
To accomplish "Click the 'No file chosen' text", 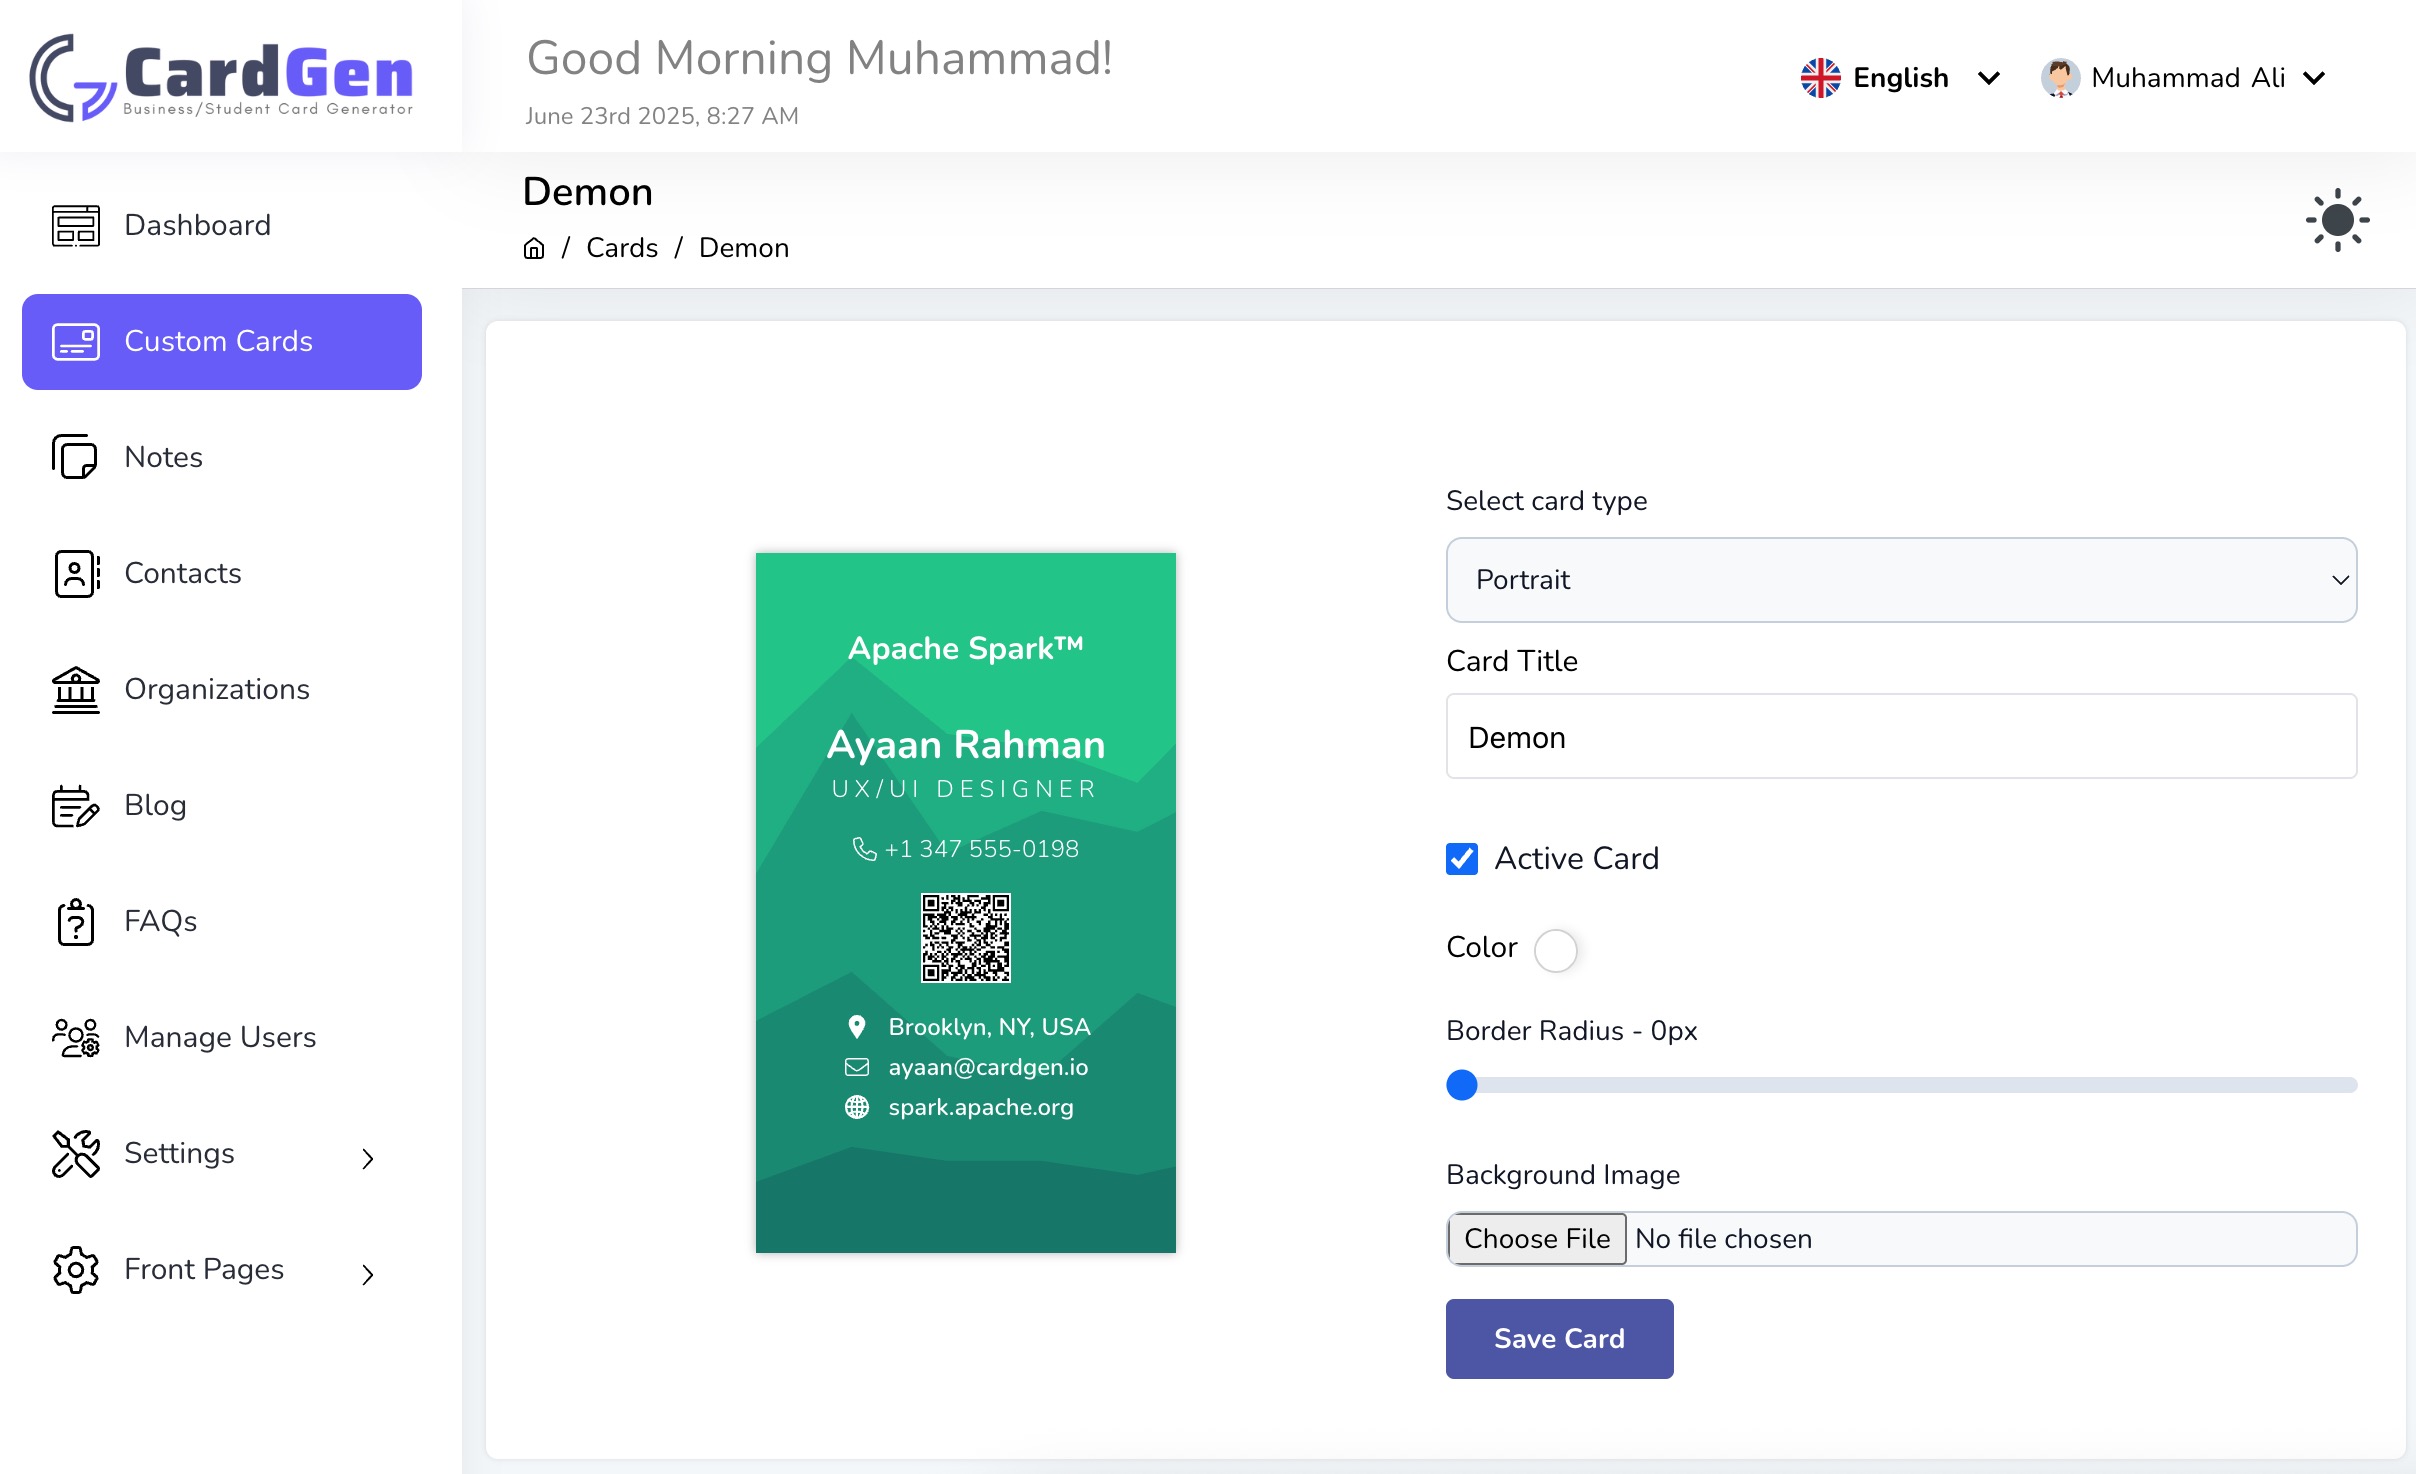I will [1723, 1238].
